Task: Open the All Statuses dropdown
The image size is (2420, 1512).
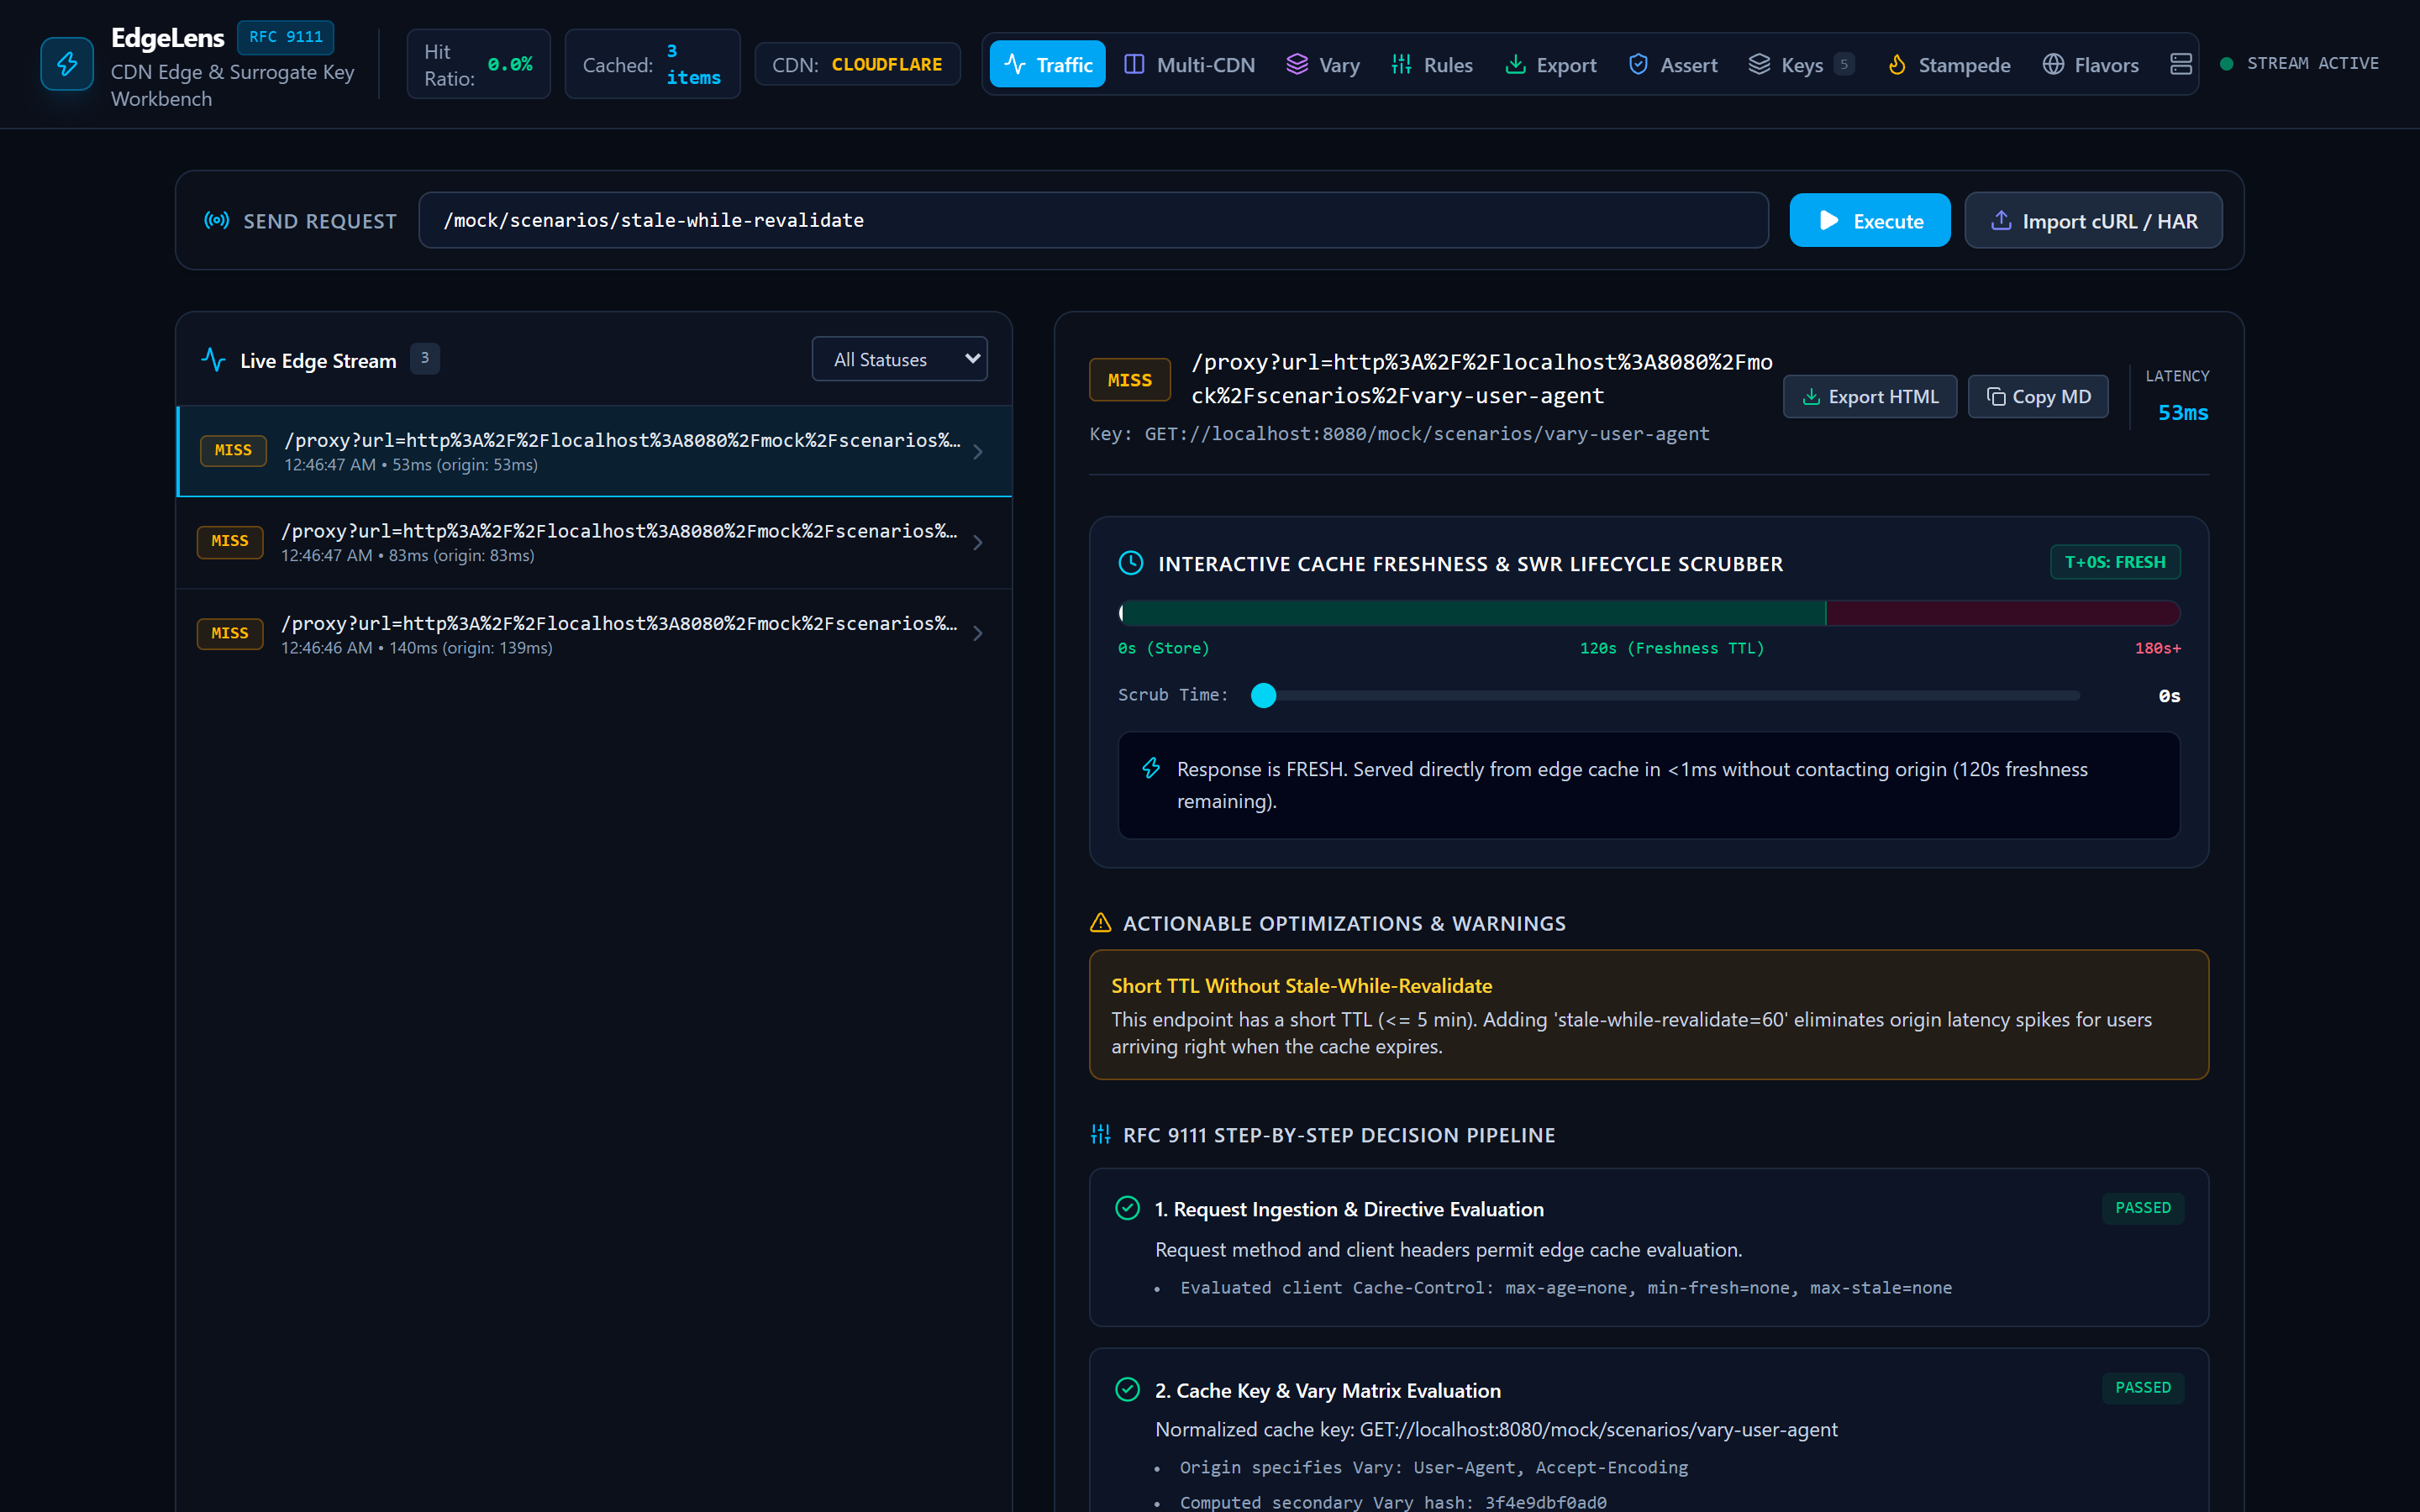Action: 899,359
